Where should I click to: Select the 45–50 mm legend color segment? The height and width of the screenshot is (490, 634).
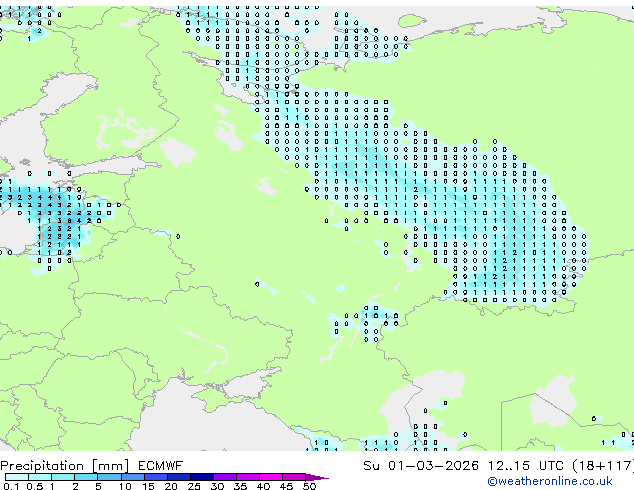pos(294,477)
